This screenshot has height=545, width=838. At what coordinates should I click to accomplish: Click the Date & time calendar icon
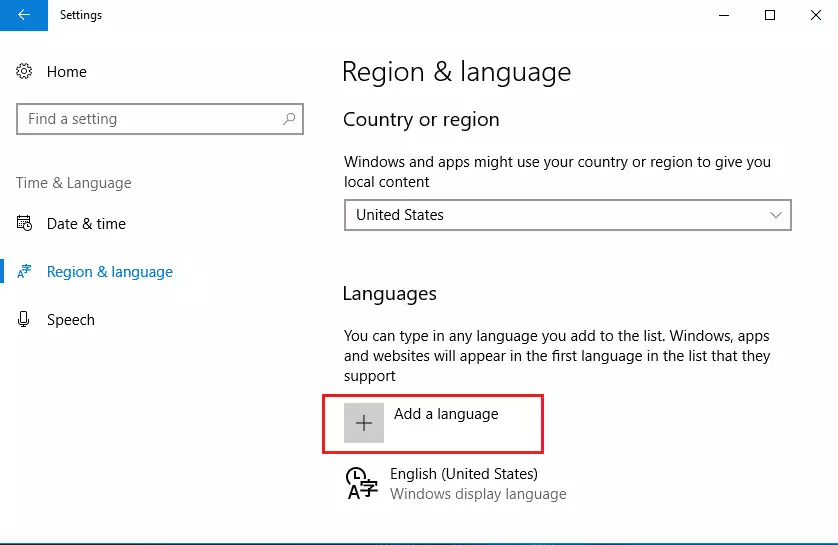(x=24, y=223)
